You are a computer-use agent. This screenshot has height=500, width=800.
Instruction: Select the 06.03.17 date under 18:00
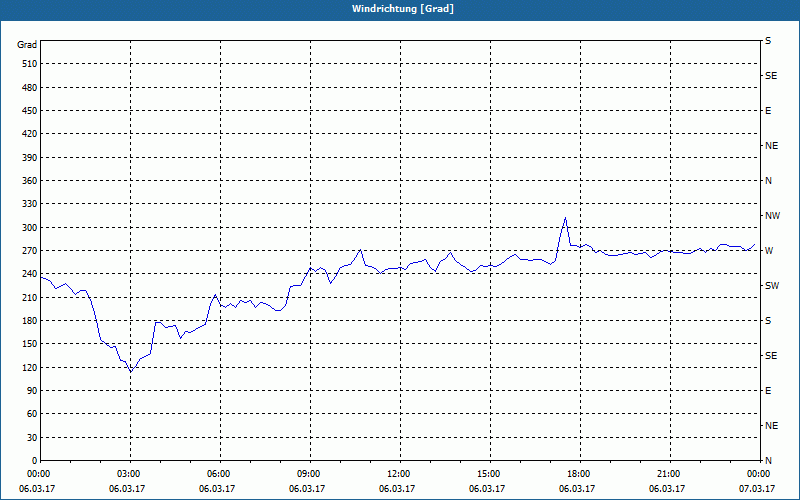coord(577,488)
